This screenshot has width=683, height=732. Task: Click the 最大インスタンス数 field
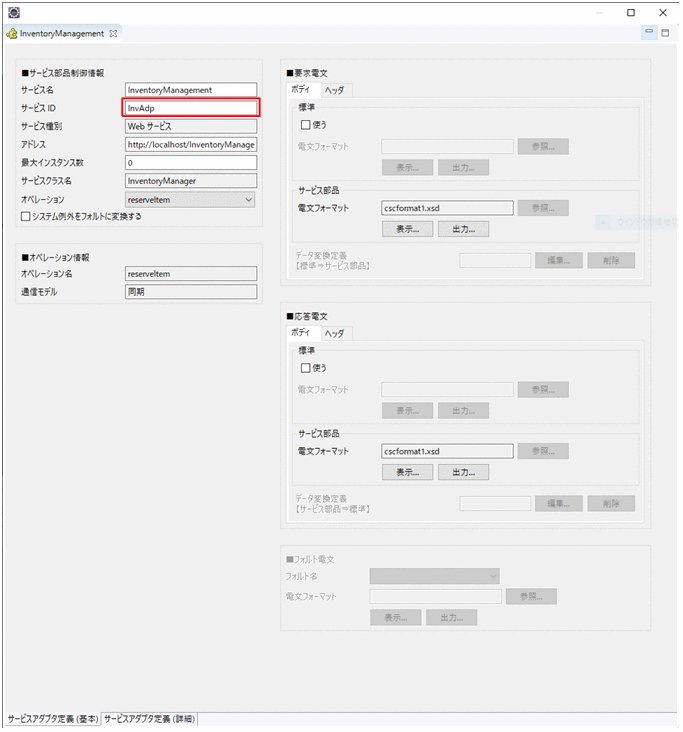pyautogui.click(x=191, y=162)
